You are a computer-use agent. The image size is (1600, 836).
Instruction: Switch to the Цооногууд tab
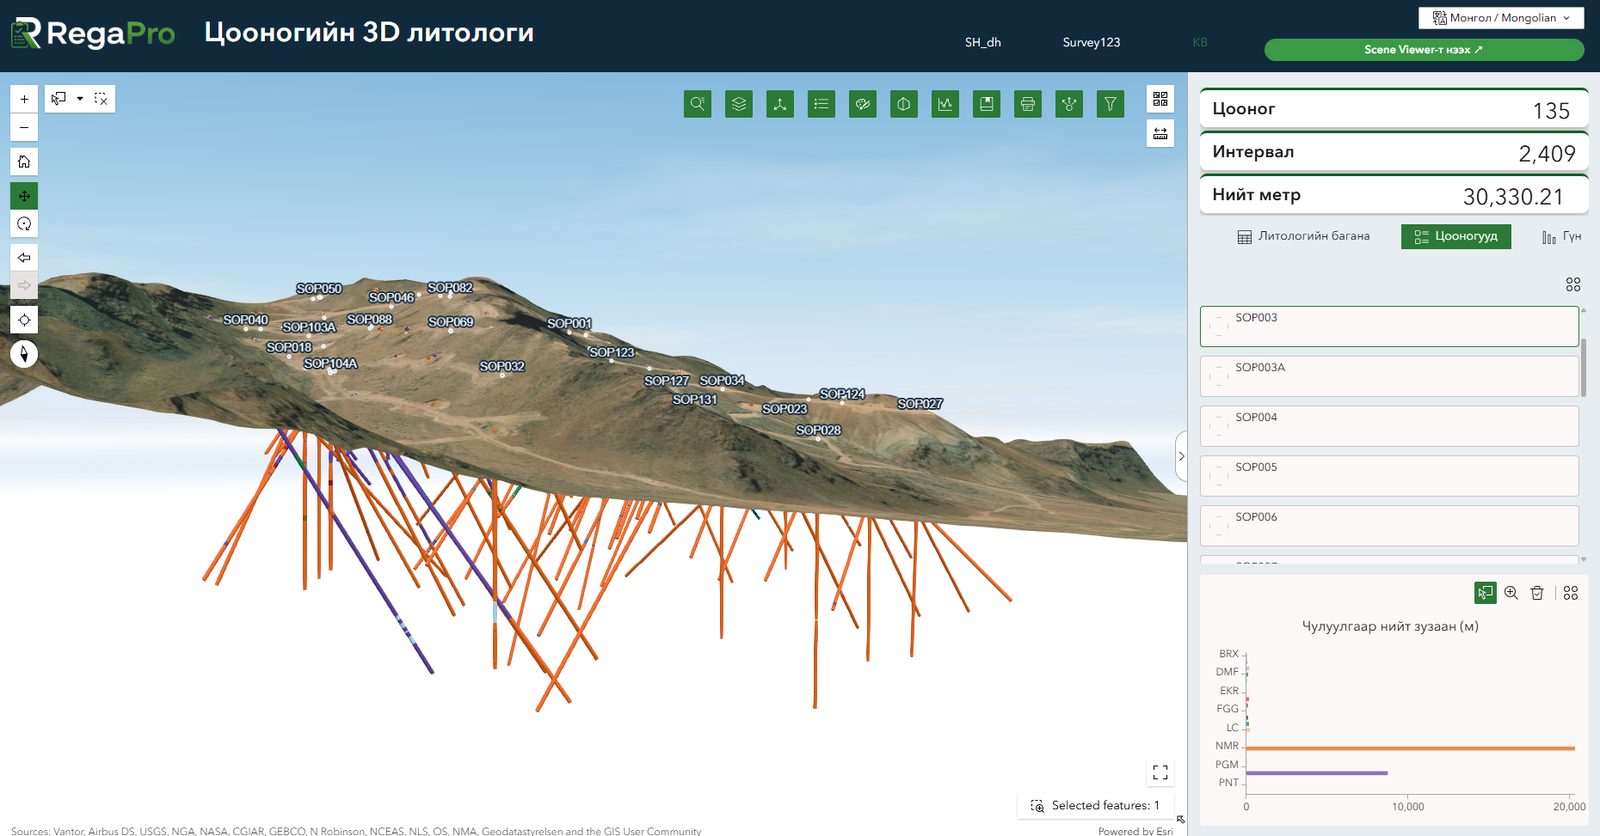coord(1456,237)
